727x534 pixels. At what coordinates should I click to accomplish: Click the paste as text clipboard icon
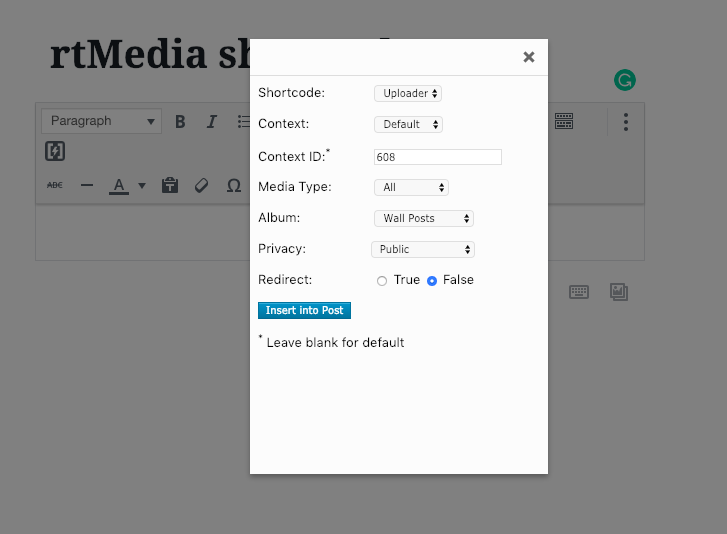click(x=170, y=185)
